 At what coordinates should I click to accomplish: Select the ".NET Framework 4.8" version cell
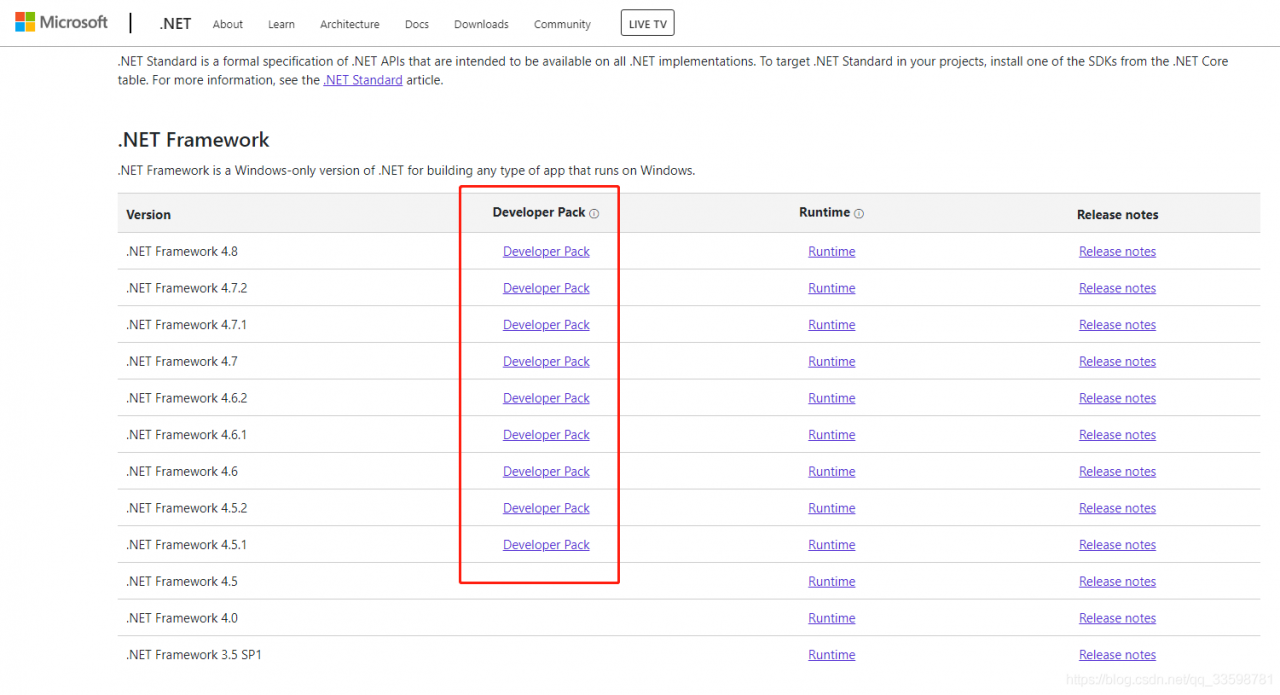(x=182, y=252)
